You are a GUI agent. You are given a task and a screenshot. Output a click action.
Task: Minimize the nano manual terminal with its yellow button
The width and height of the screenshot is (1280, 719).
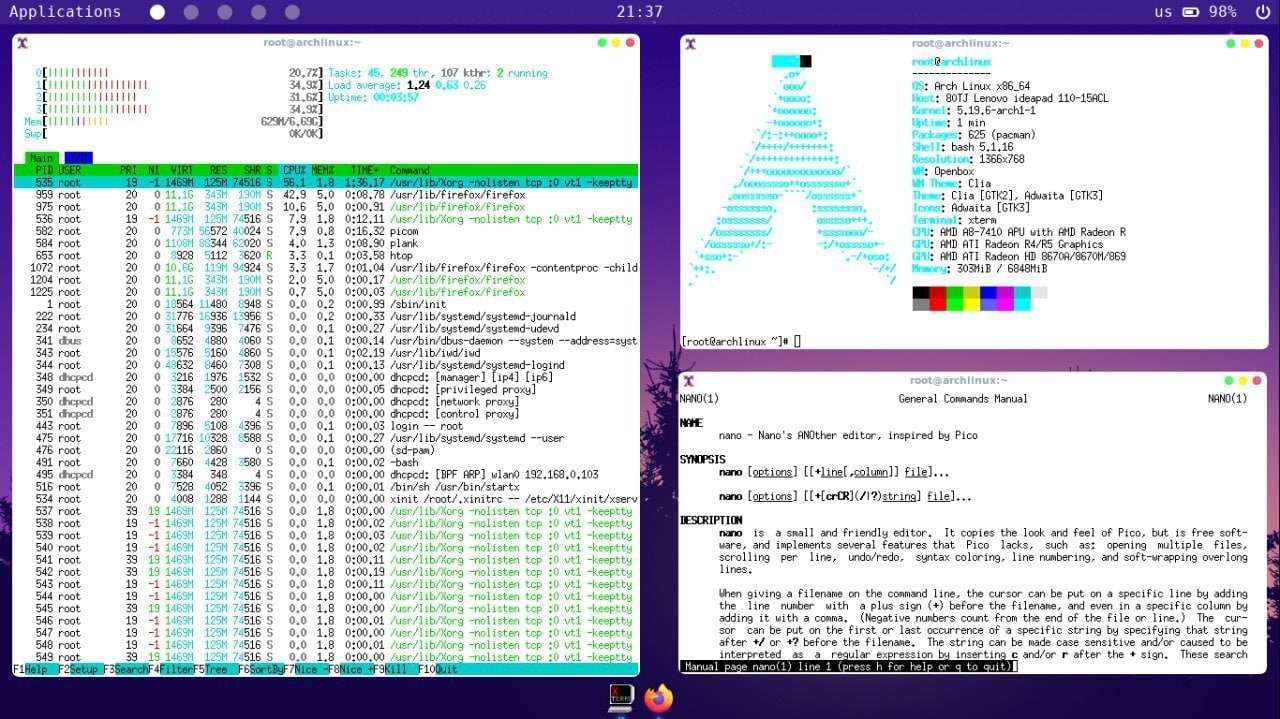coord(1245,380)
